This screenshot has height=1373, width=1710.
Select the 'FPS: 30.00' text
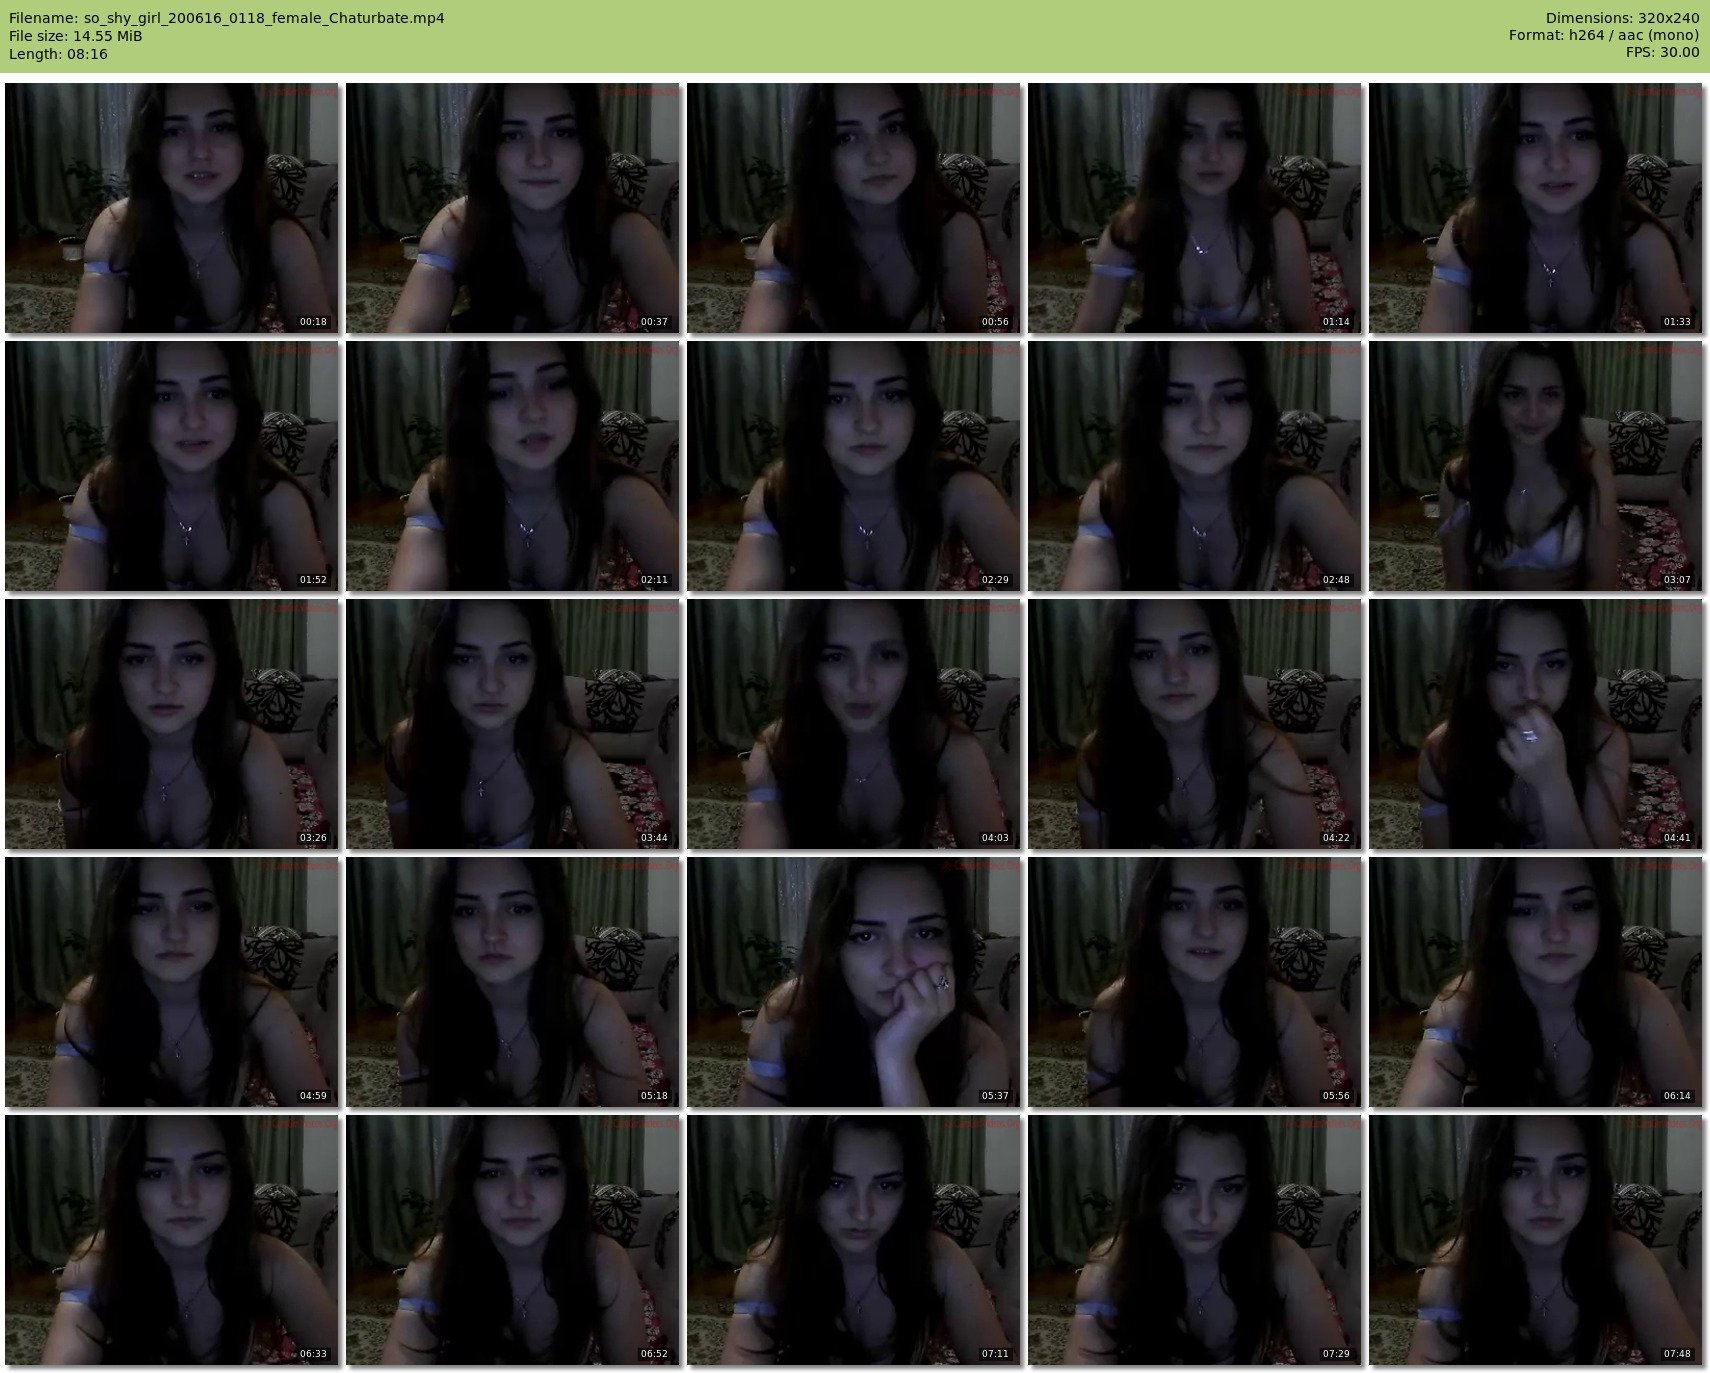click(x=1662, y=54)
